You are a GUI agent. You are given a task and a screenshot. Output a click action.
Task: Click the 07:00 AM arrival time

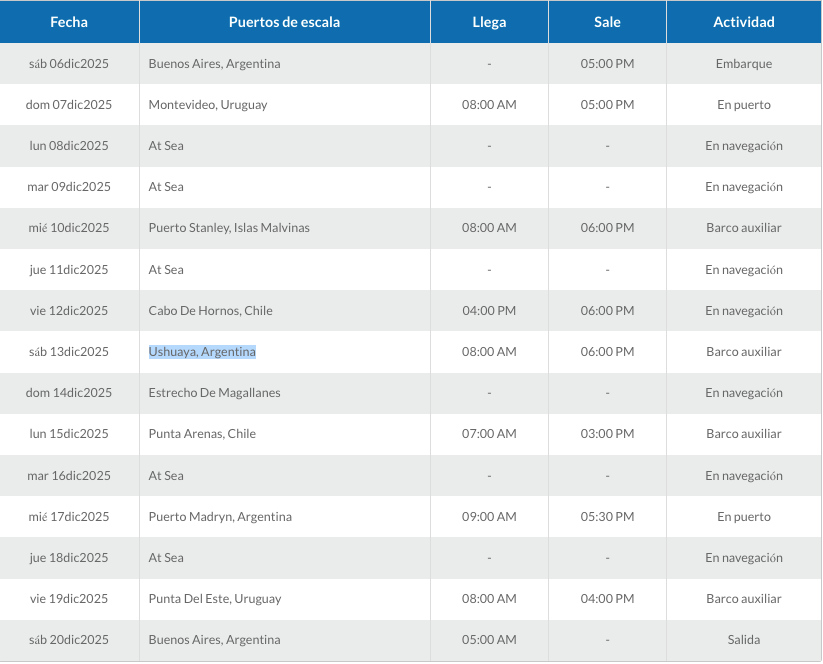click(489, 434)
